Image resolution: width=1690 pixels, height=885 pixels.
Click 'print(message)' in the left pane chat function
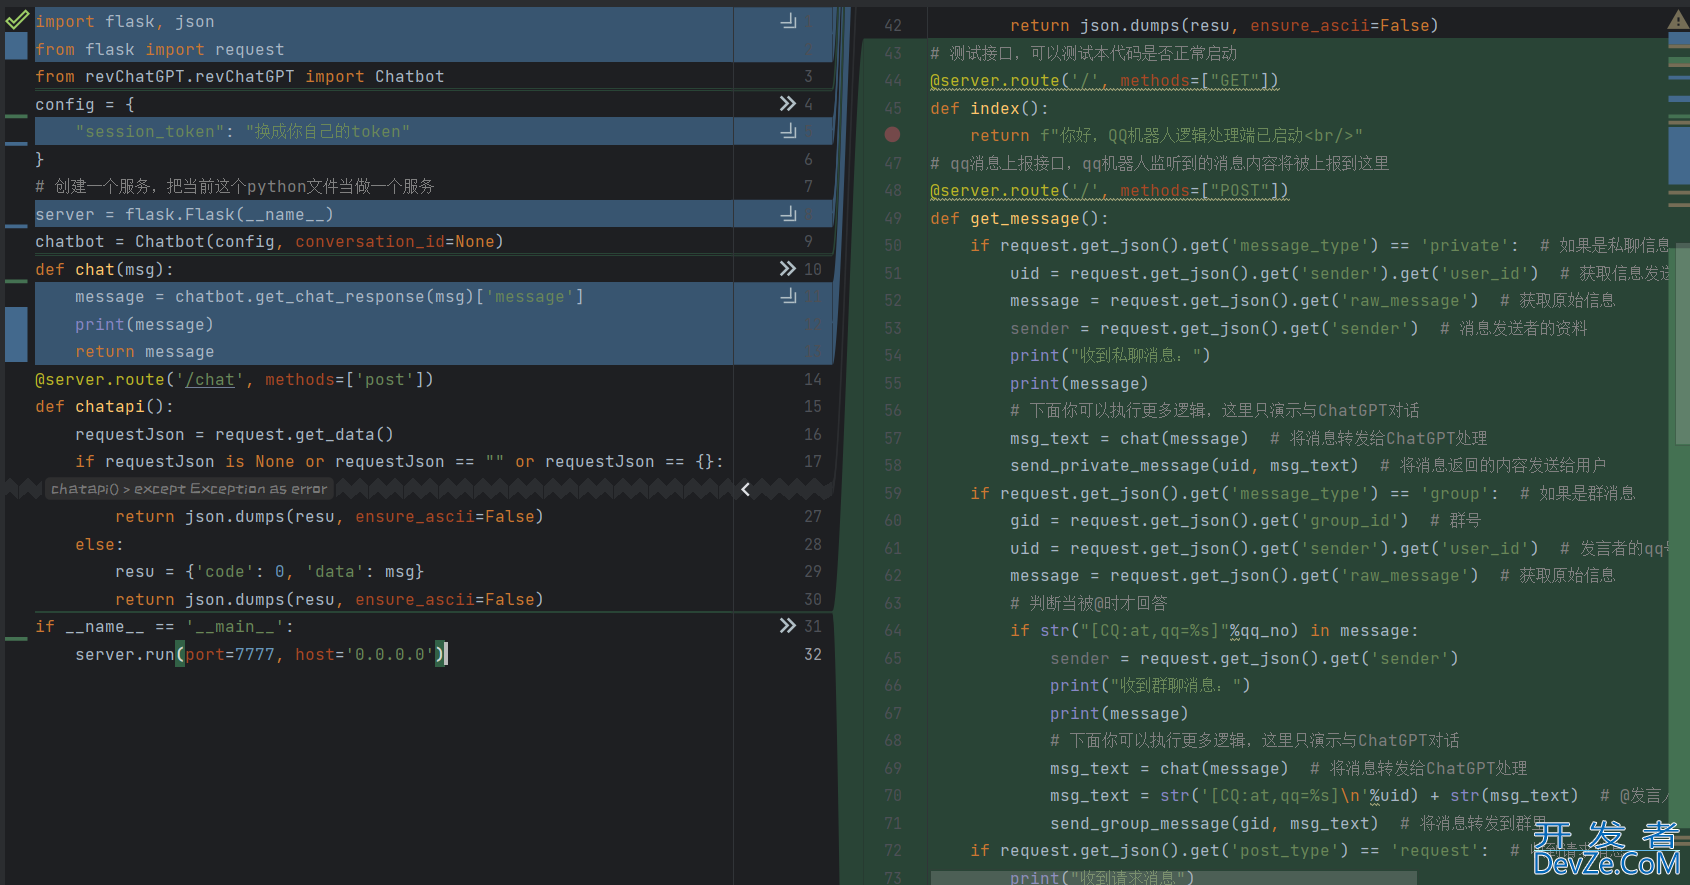tap(144, 324)
